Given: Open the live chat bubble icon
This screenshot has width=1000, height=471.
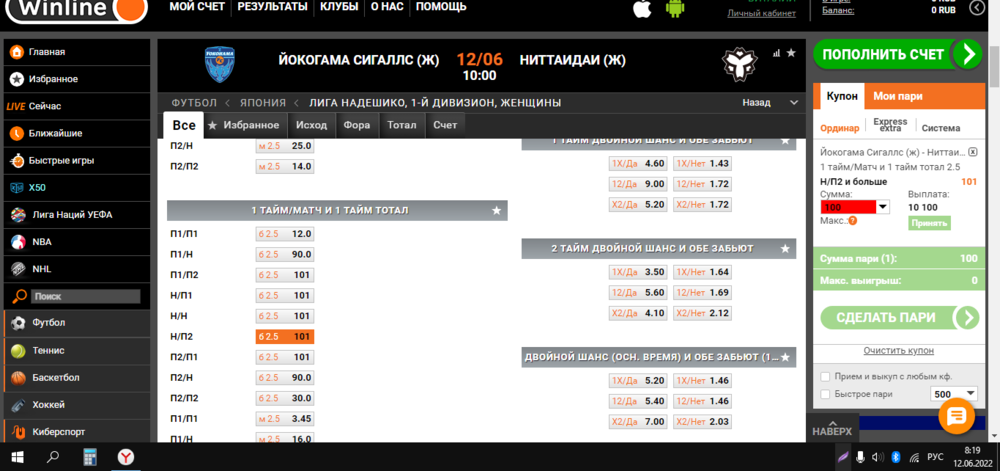Looking at the screenshot, I should click(957, 416).
